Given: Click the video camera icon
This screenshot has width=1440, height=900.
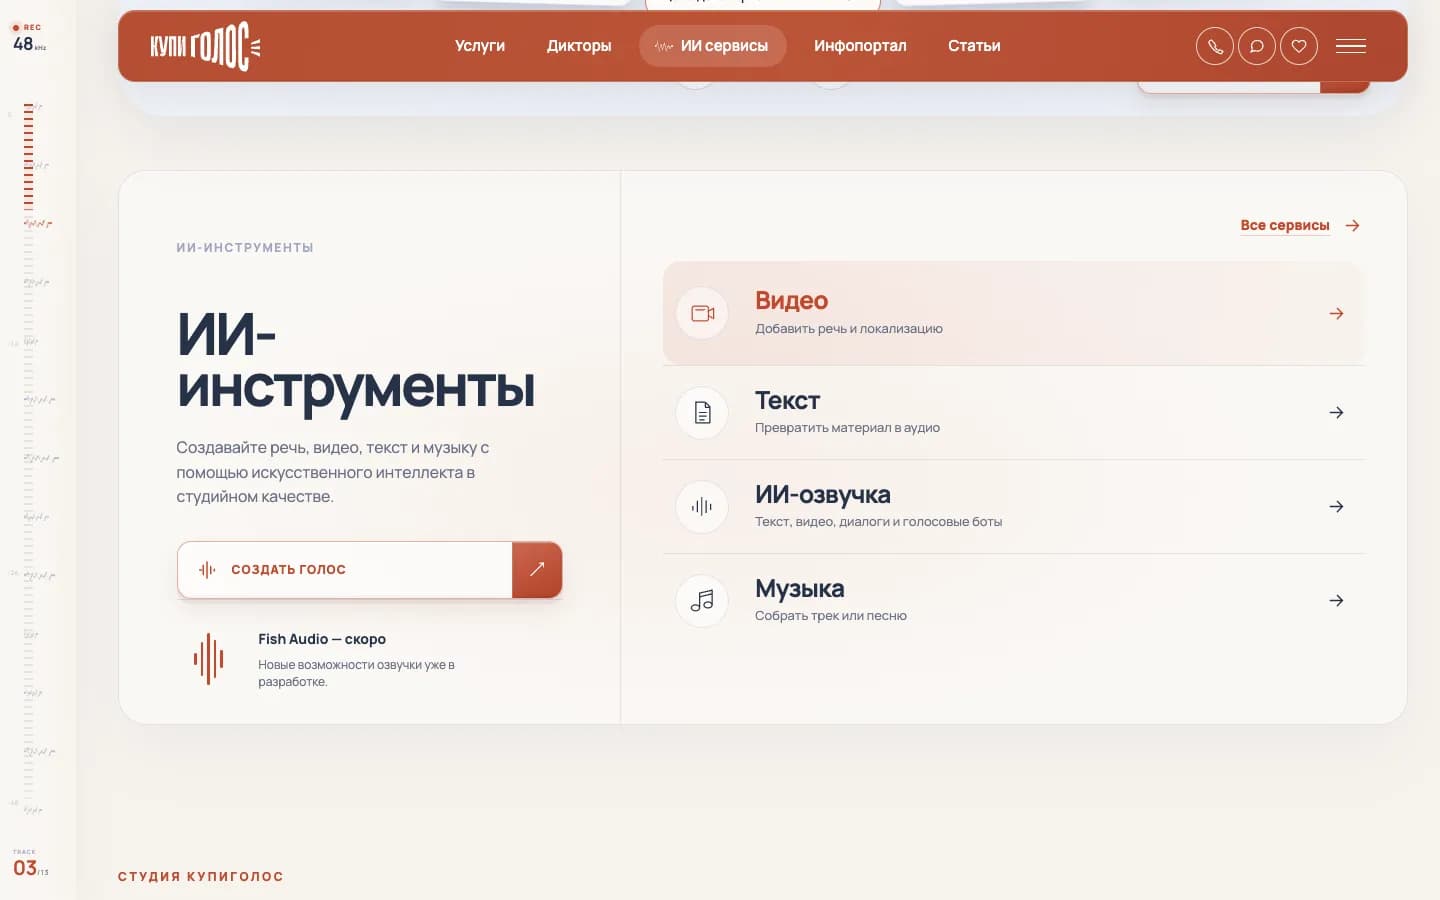Looking at the screenshot, I should tap(702, 313).
